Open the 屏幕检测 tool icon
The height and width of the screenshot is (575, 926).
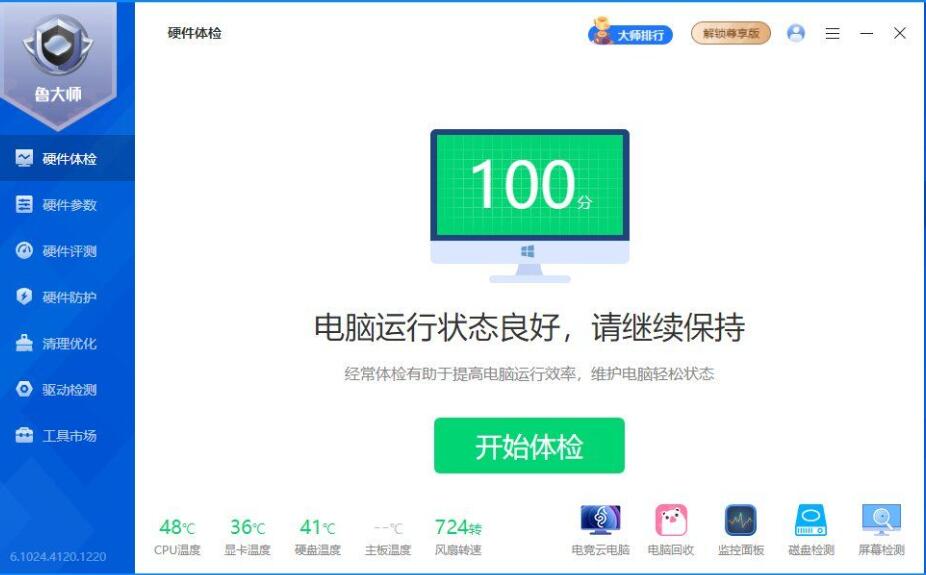(x=882, y=530)
